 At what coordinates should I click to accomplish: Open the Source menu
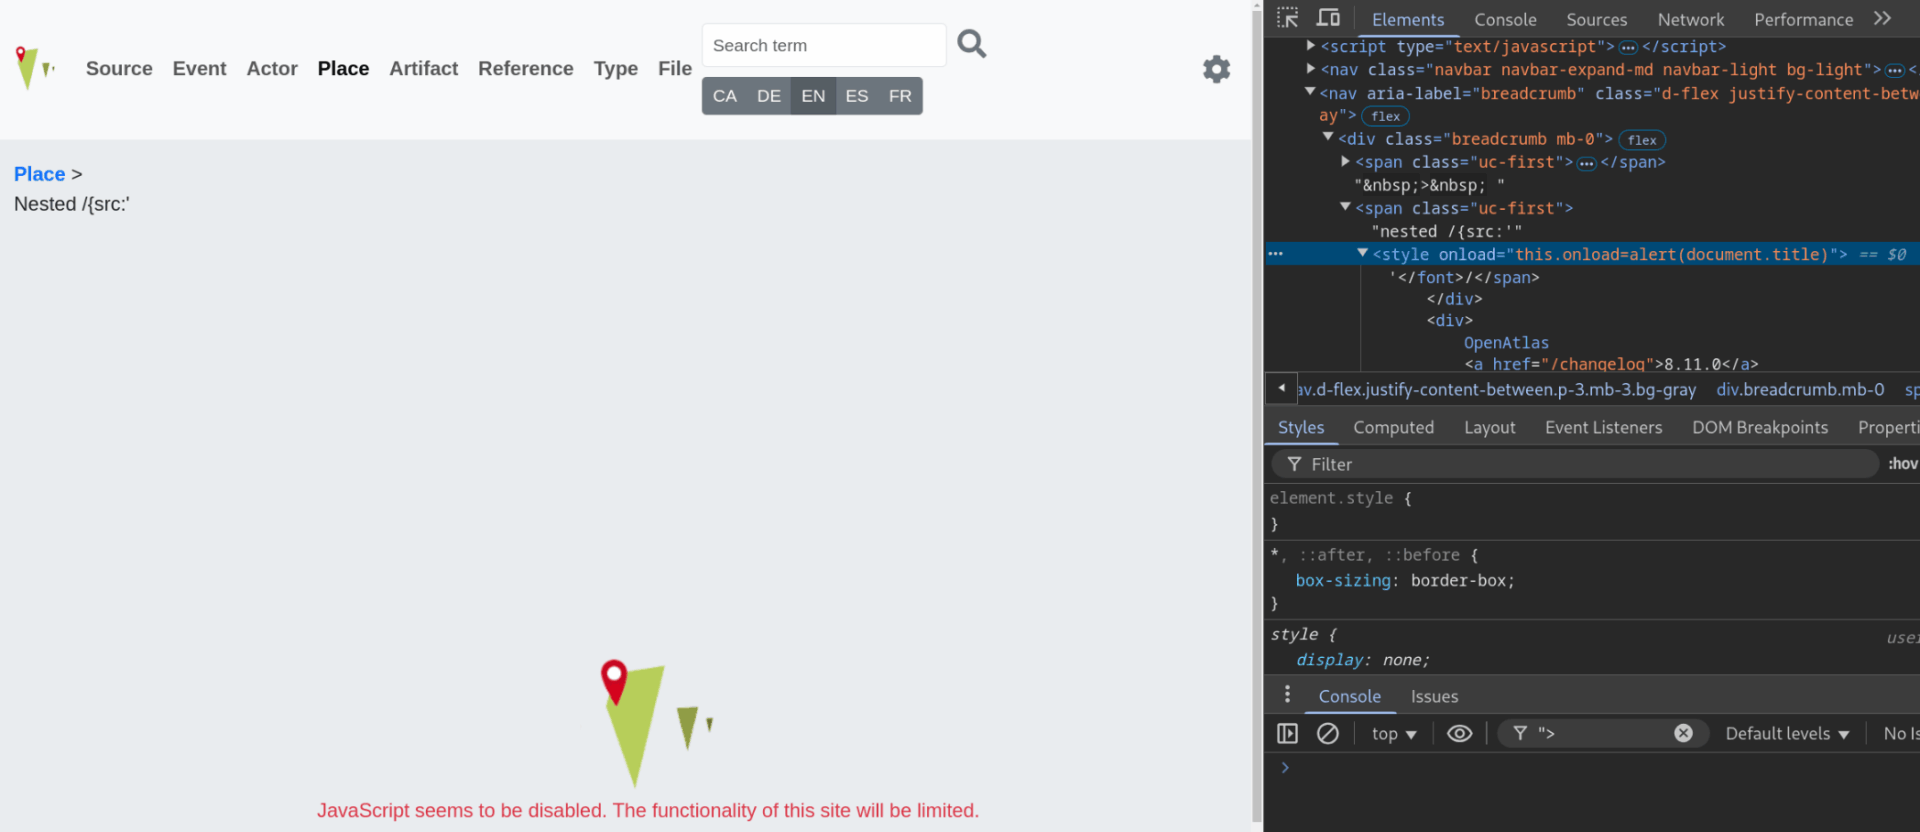119,68
